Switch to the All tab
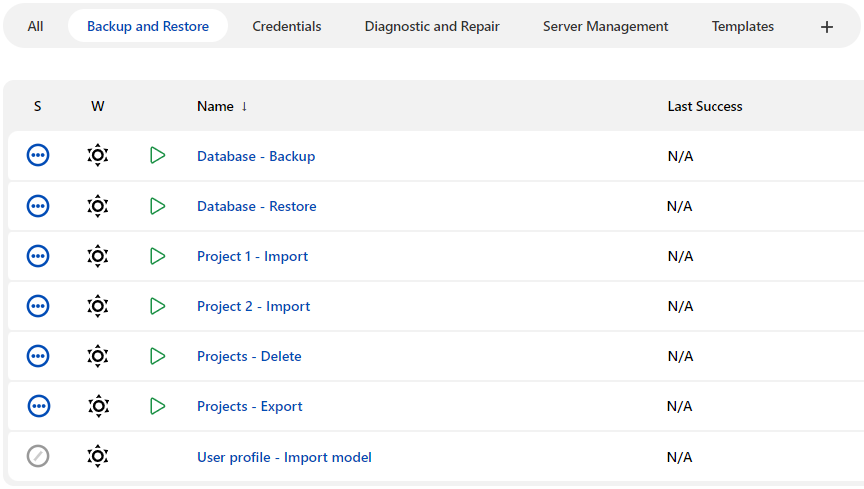The image size is (864, 489). click(x=36, y=27)
